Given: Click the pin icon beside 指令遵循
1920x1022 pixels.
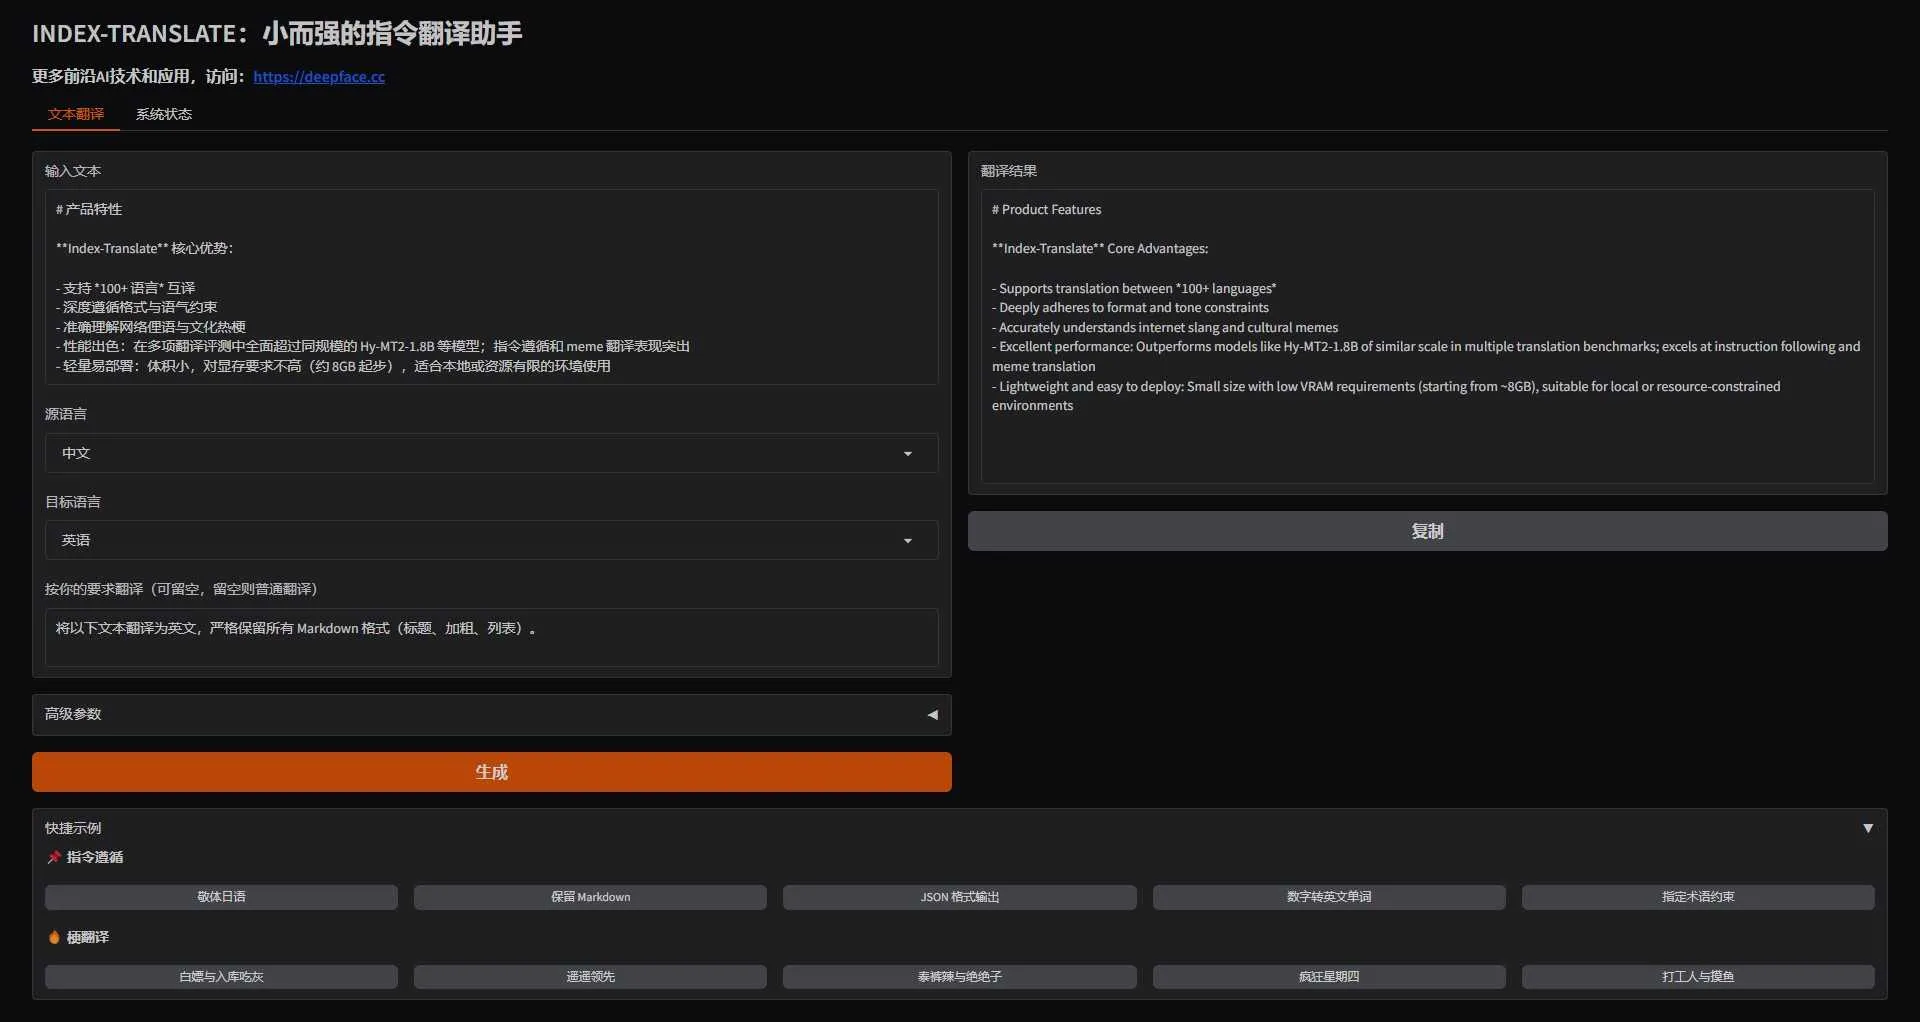Looking at the screenshot, I should point(54,857).
